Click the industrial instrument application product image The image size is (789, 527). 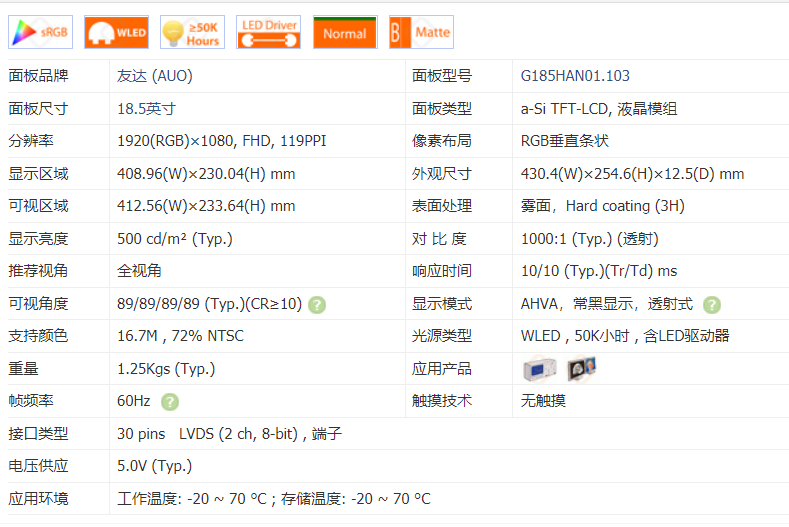coord(538,369)
